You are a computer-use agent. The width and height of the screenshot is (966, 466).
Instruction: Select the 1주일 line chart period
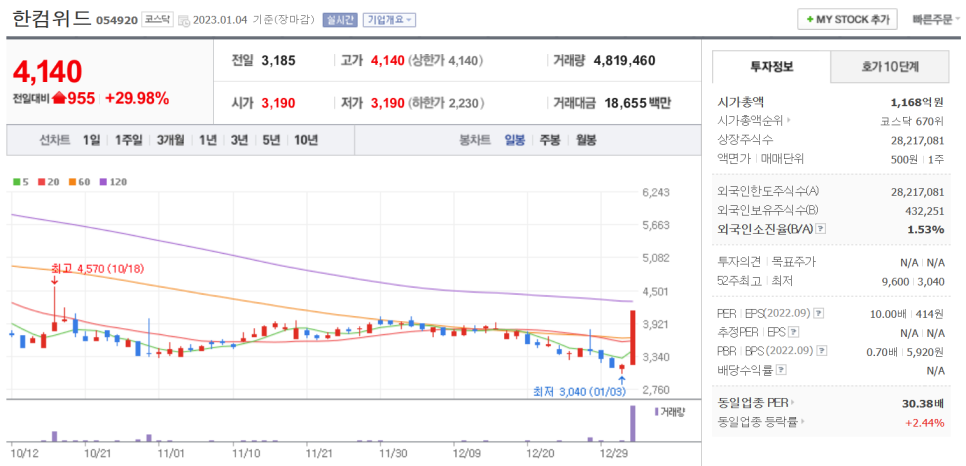point(128,140)
